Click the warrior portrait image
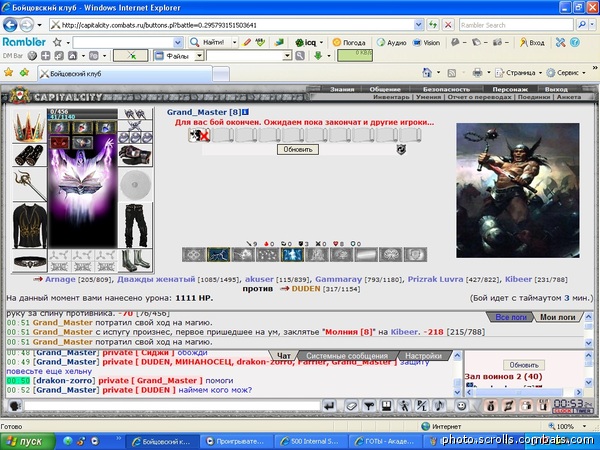 (517, 190)
